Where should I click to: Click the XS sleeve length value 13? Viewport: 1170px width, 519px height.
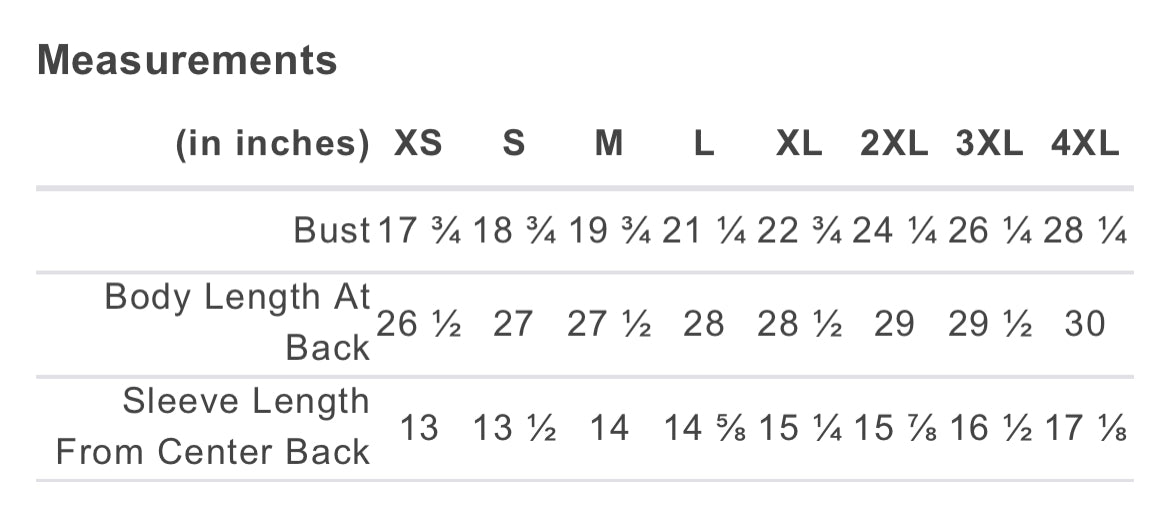point(419,429)
